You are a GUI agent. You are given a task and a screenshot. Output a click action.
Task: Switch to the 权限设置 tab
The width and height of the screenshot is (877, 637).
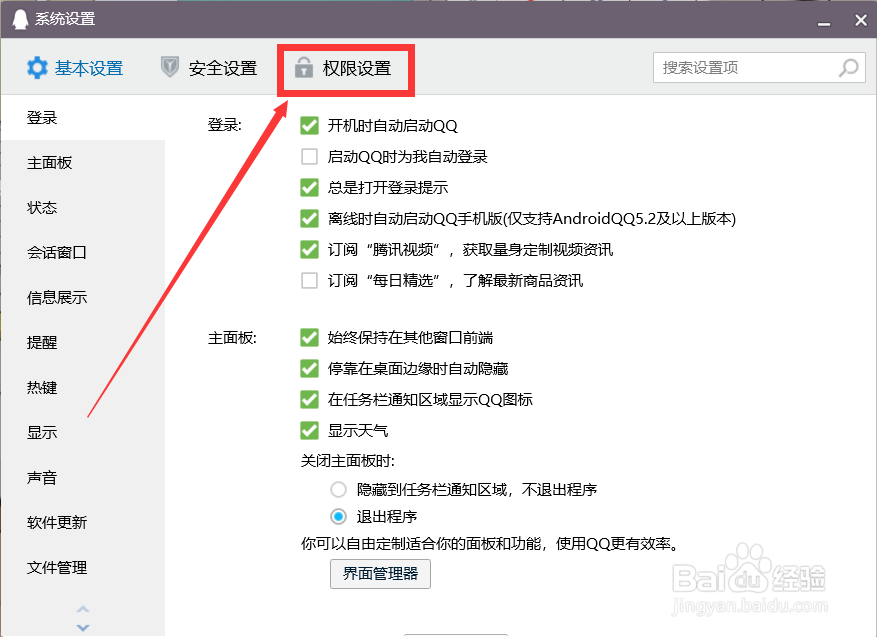point(343,68)
